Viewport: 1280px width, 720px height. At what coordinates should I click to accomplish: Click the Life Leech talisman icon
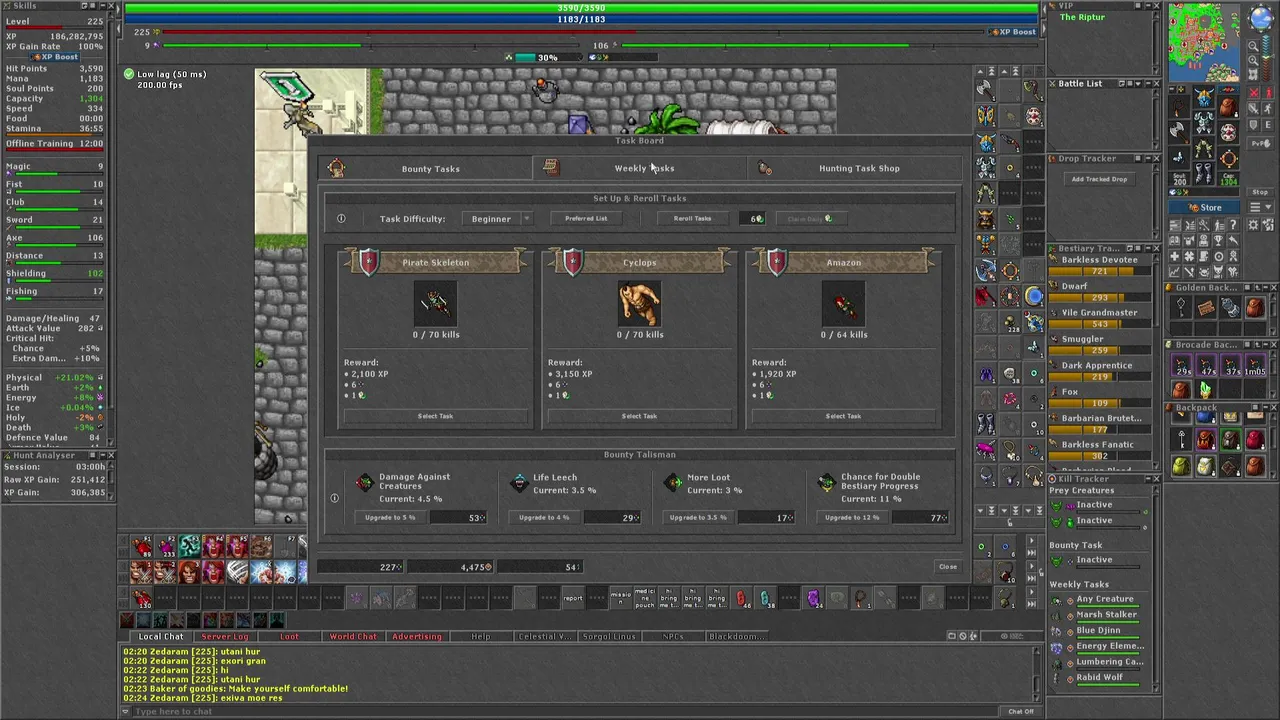519,483
